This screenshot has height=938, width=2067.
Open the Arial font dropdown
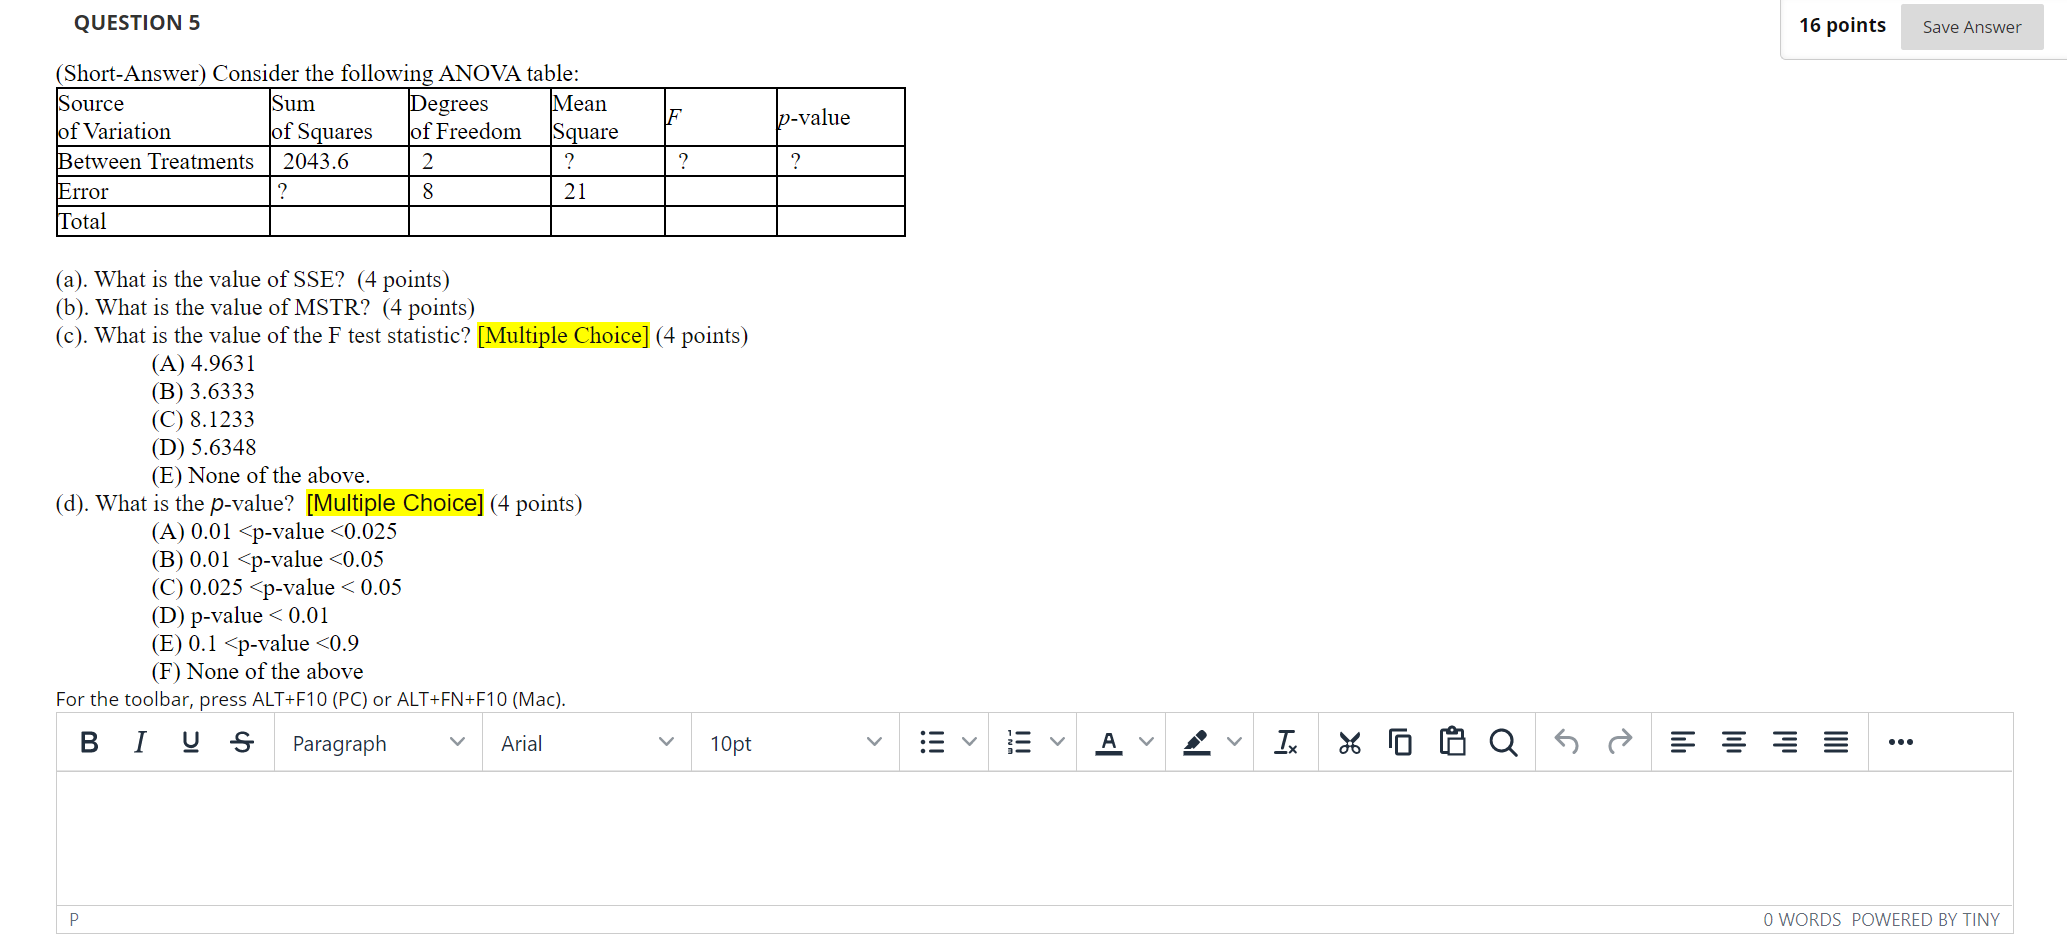point(587,742)
